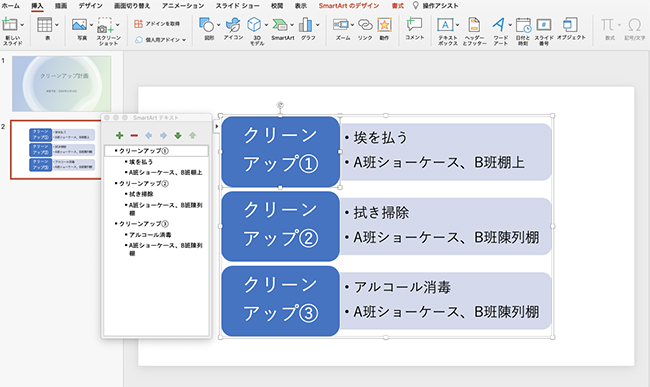Screen dimensions: 650x387
Task: Insert a 3D Model
Action: click(x=254, y=25)
